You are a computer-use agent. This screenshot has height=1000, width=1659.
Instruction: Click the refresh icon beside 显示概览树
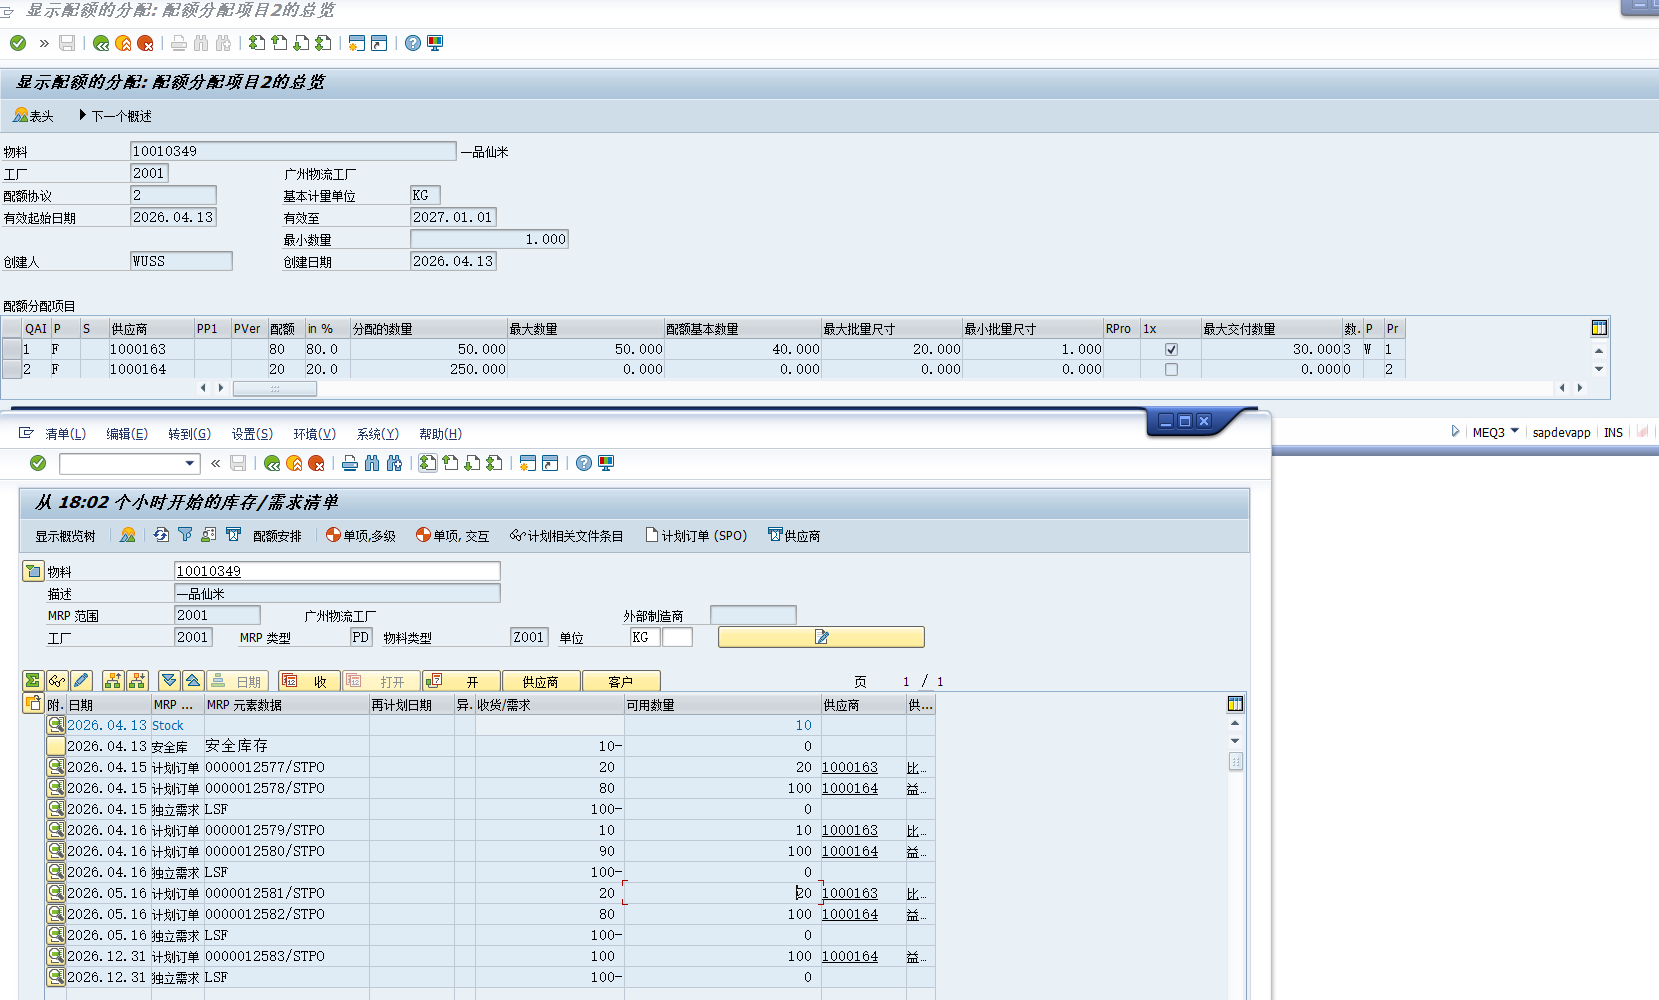[161, 535]
